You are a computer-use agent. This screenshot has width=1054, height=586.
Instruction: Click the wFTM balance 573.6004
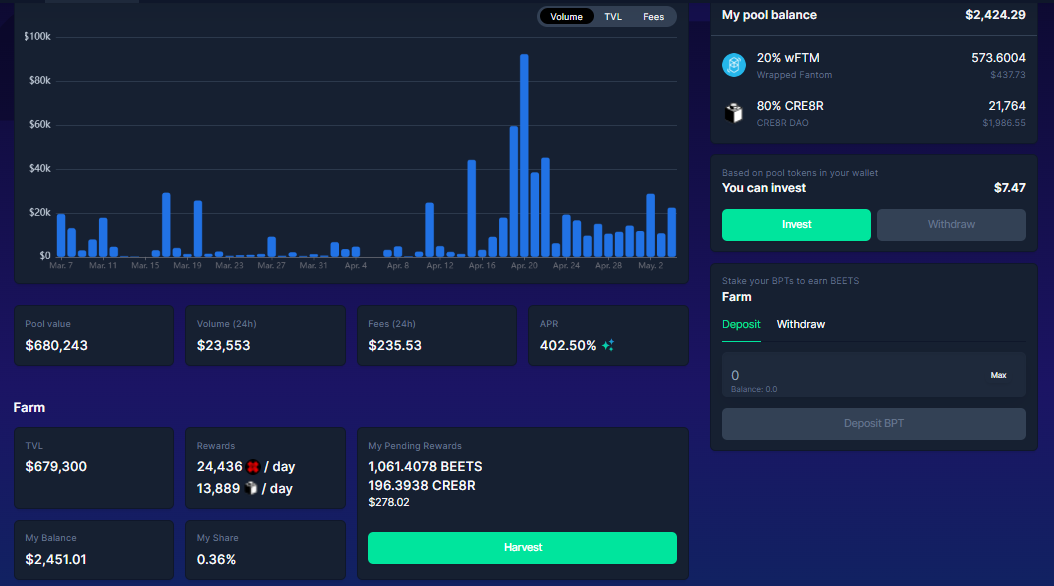tap(998, 58)
